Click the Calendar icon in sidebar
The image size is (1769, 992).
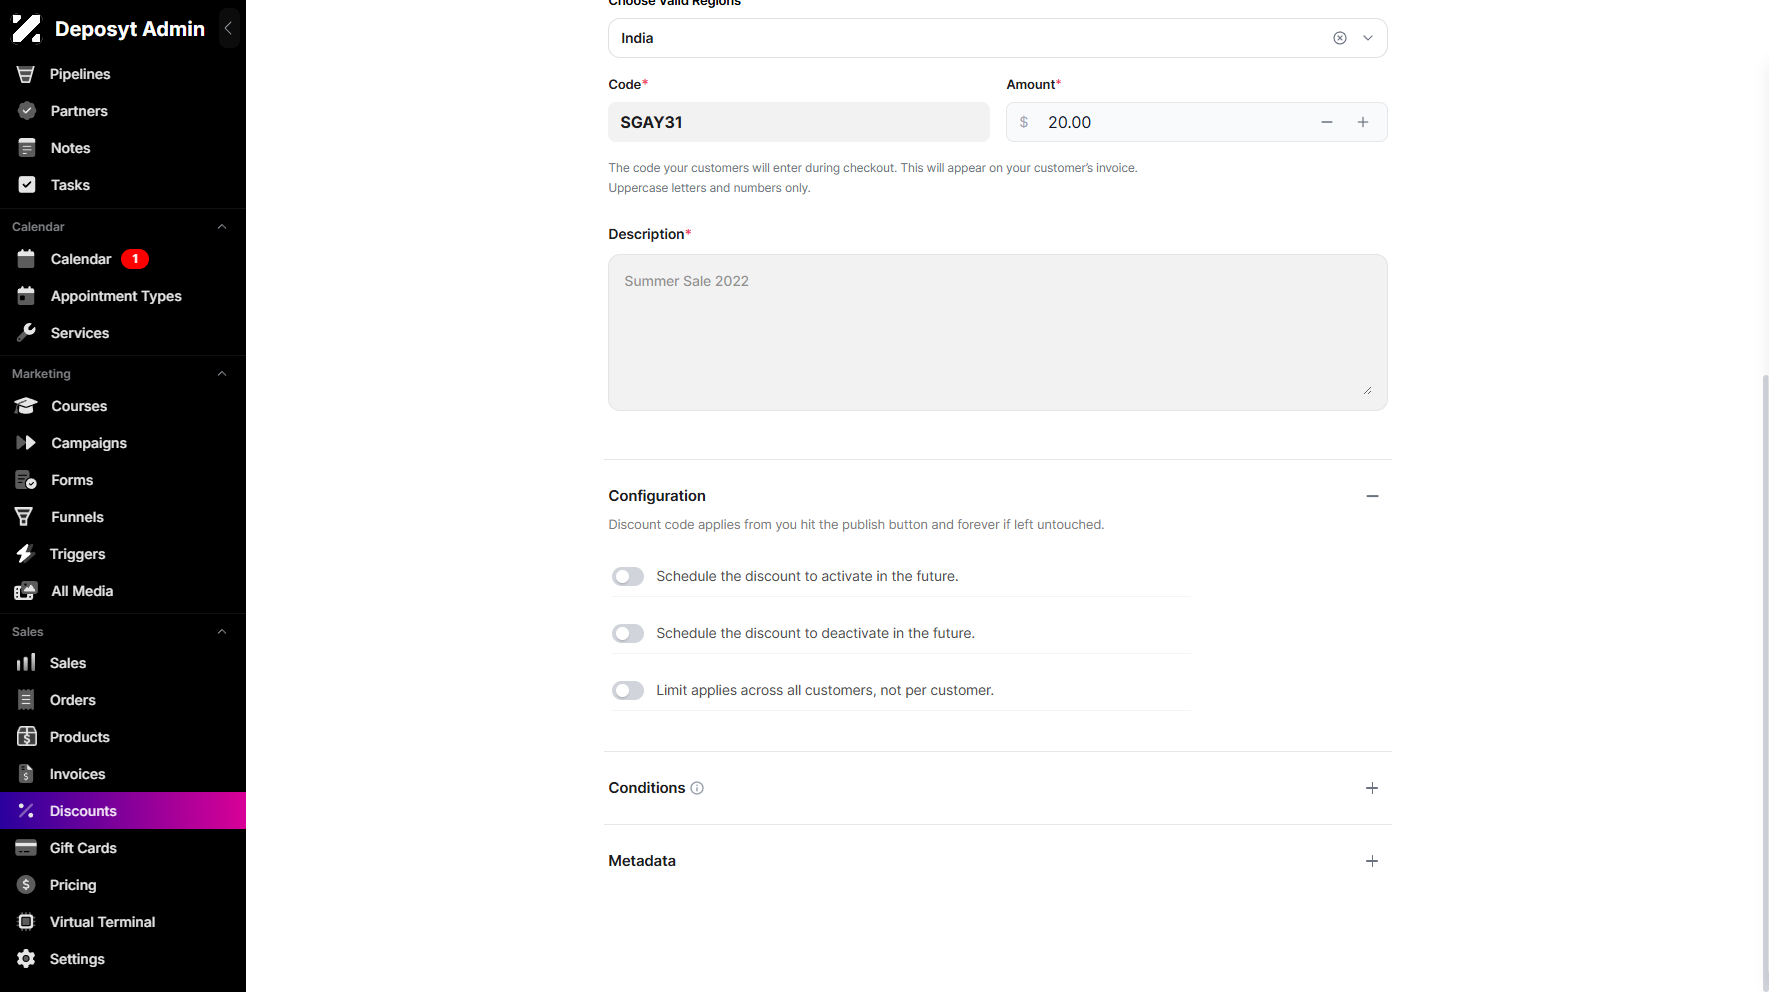(26, 259)
